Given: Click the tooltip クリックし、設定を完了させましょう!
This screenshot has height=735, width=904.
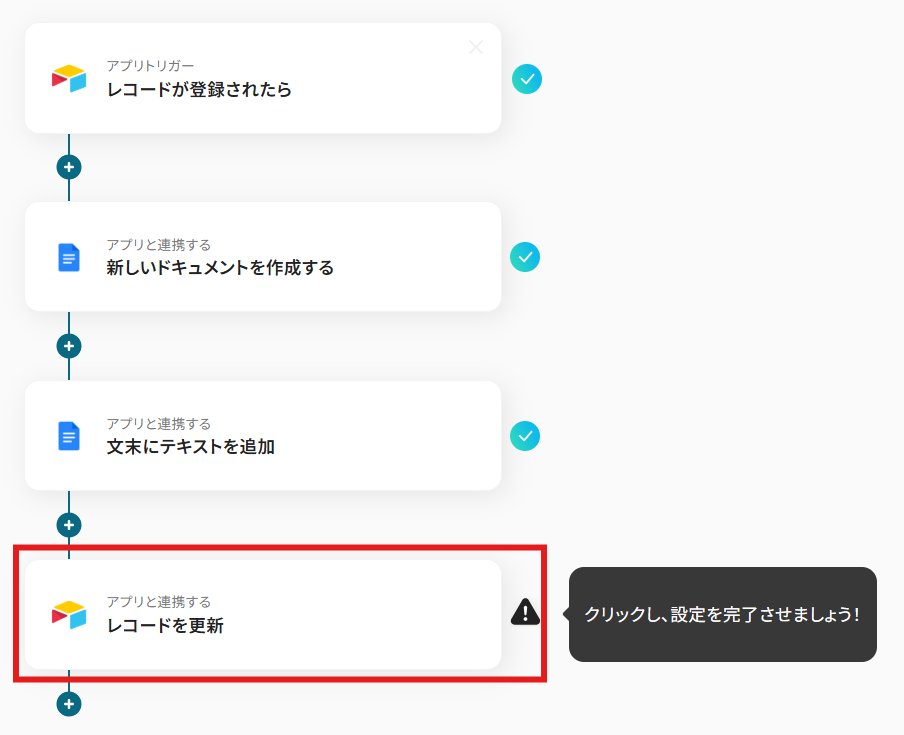Looking at the screenshot, I should point(722,615).
